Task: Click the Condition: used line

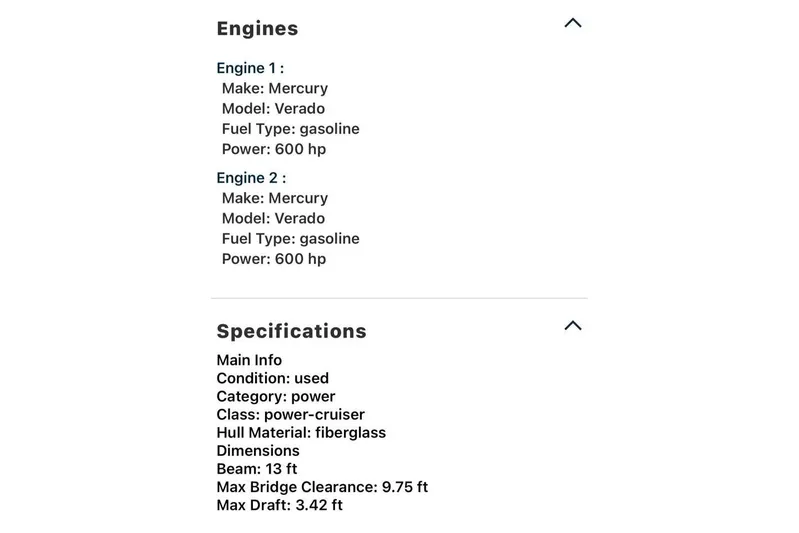Action: pyautogui.click(x=272, y=379)
